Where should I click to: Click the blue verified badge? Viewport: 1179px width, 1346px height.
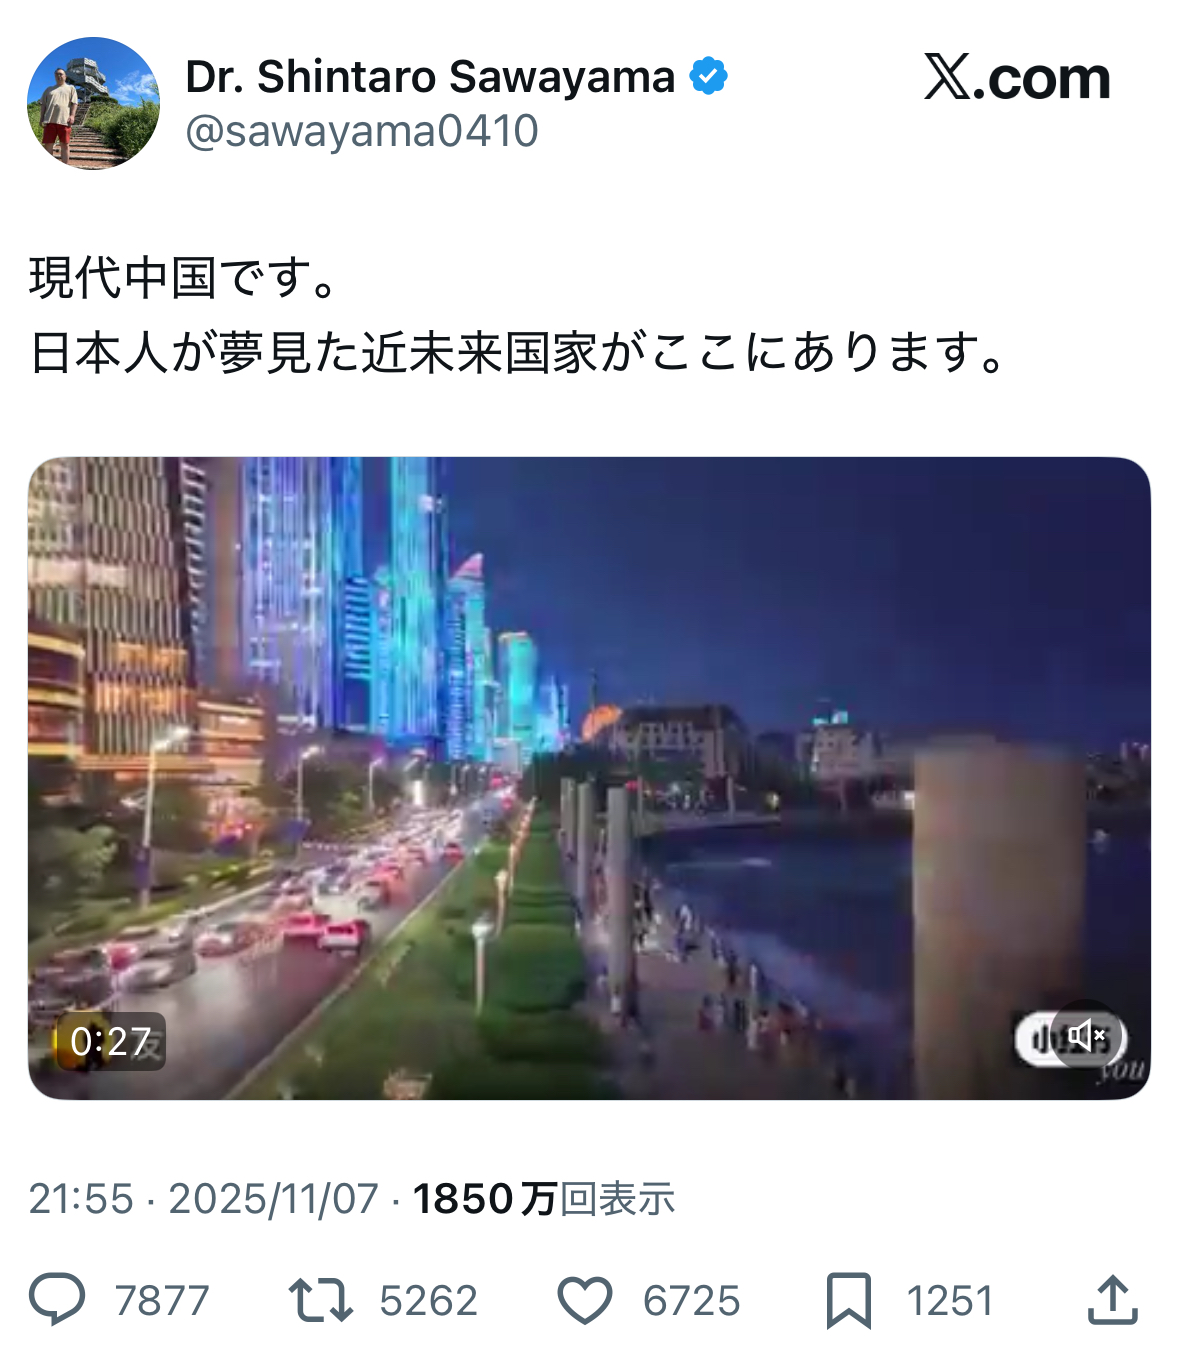point(709,77)
